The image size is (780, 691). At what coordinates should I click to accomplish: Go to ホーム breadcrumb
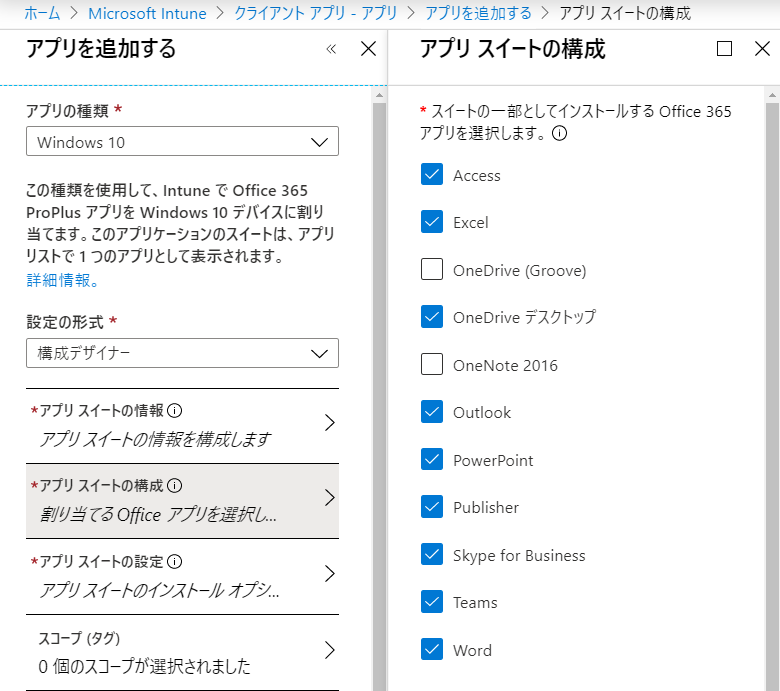pos(42,13)
